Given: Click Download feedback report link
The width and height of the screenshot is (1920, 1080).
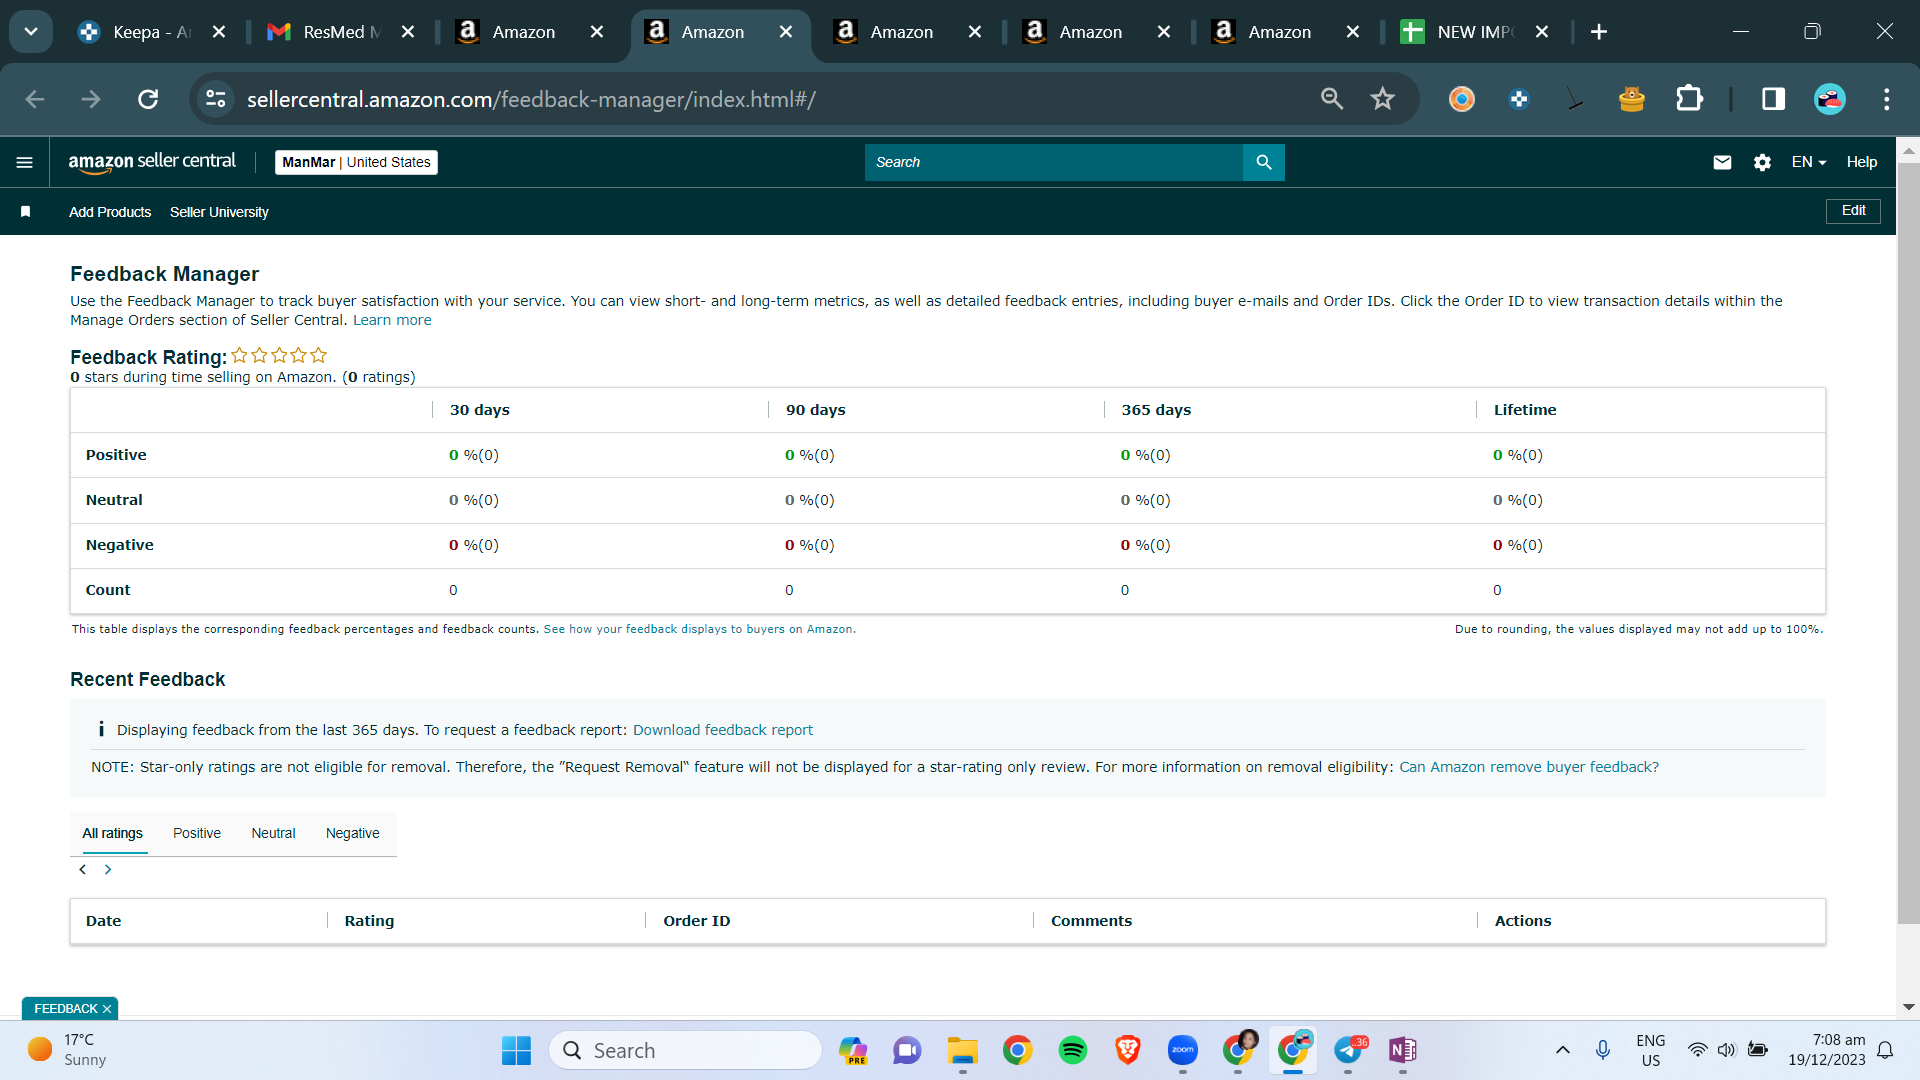Looking at the screenshot, I should click(x=723, y=730).
